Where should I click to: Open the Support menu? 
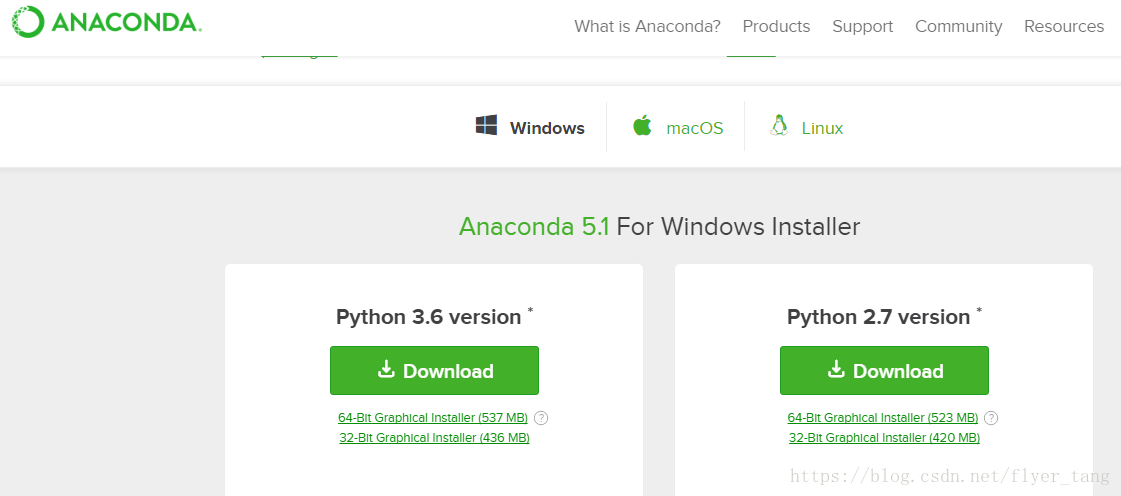[862, 26]
